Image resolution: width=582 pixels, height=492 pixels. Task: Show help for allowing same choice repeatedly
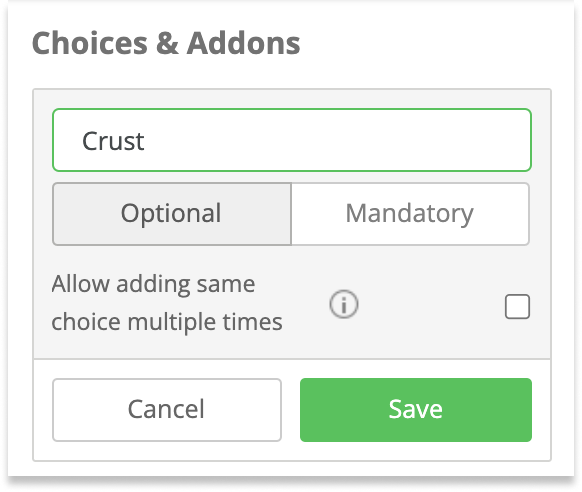pos(344,304)
